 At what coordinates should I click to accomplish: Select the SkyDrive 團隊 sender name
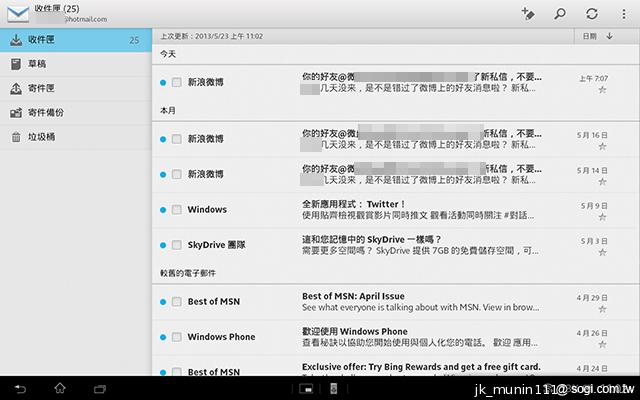216,245
